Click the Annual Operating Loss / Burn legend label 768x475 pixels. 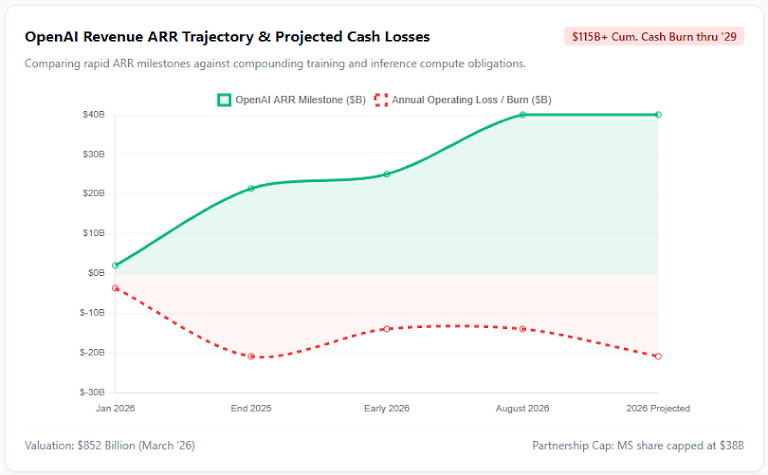pyautogui.click(x=471, y=100)
